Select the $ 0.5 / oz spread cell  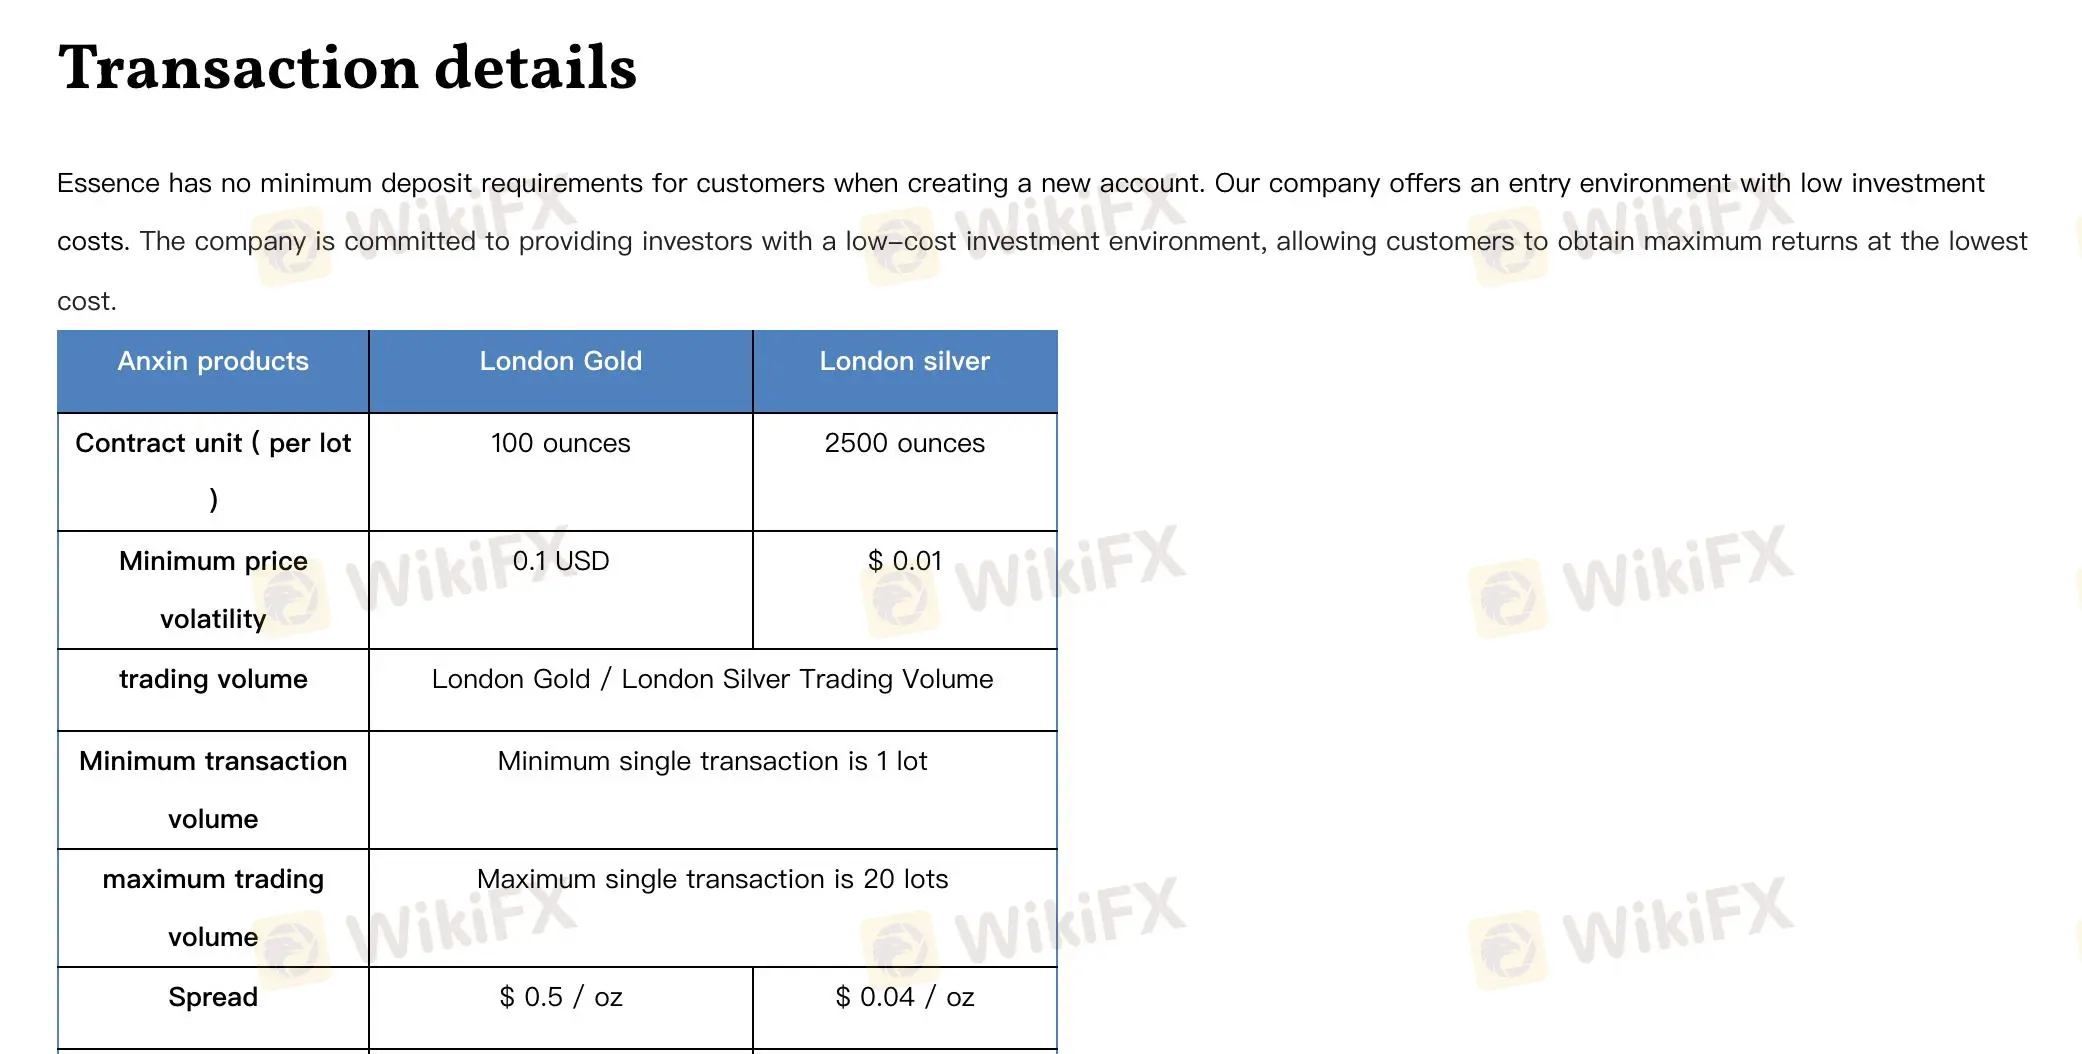coord(561,1008)
